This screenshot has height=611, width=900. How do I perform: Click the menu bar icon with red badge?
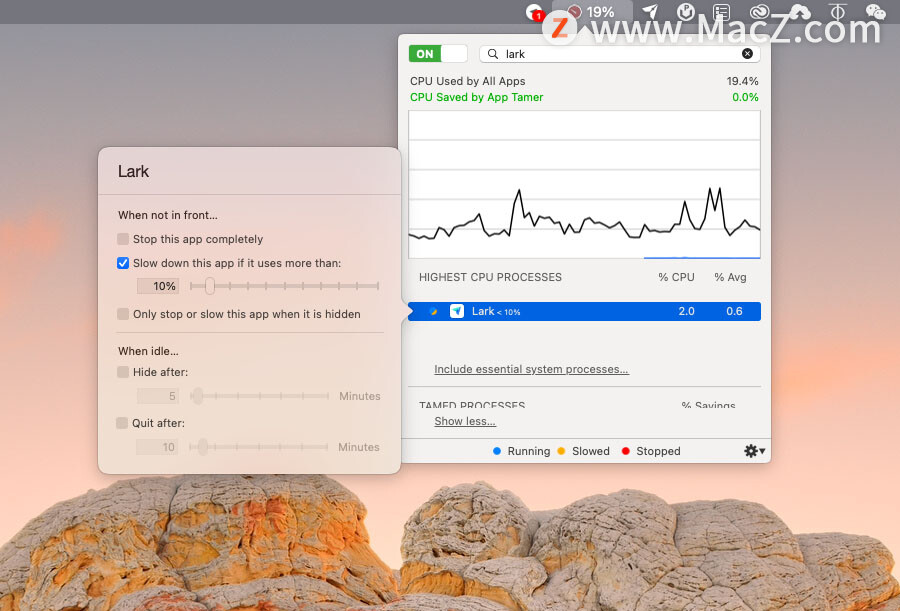coord(534,11)
